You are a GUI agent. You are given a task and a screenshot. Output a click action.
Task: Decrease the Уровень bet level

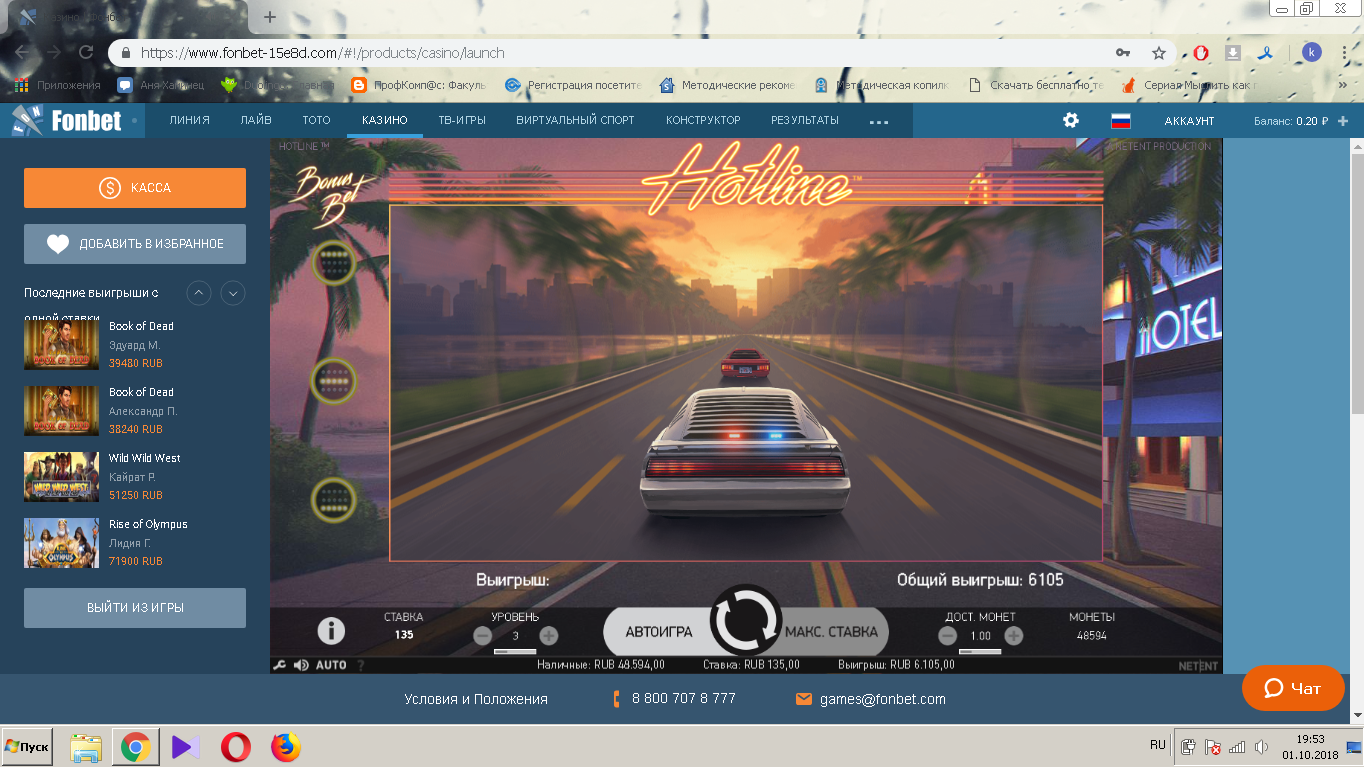[482, 635]
